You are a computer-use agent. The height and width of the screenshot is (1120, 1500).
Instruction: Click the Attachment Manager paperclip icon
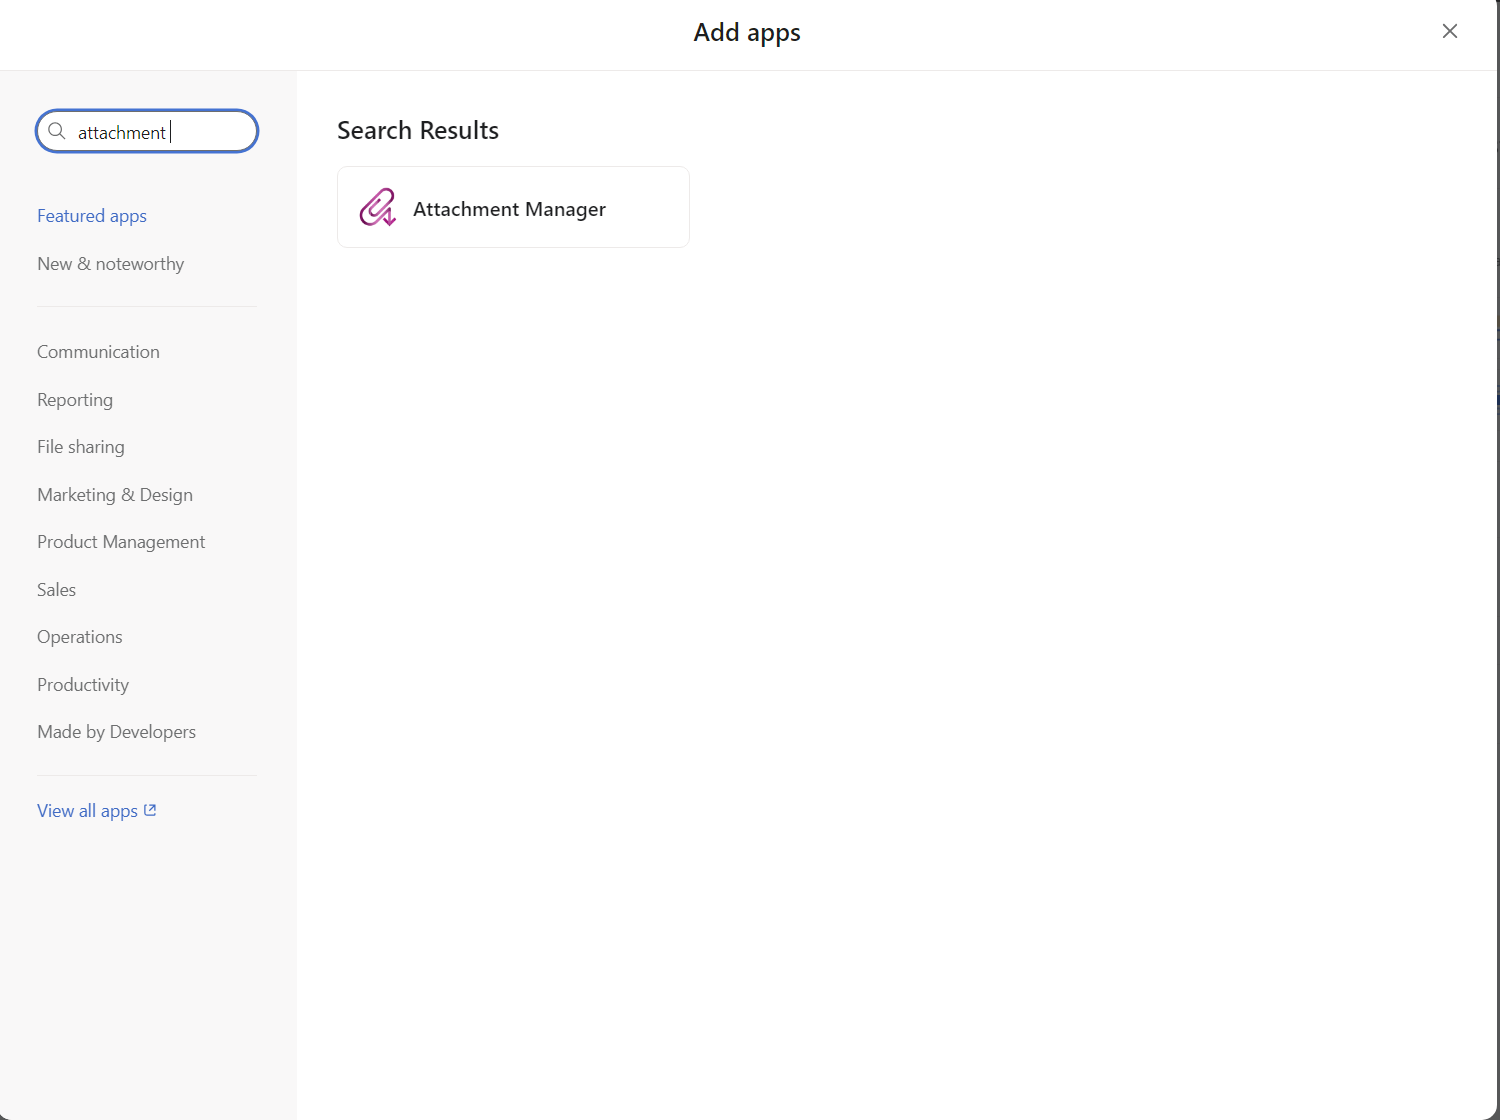point(377,207)
